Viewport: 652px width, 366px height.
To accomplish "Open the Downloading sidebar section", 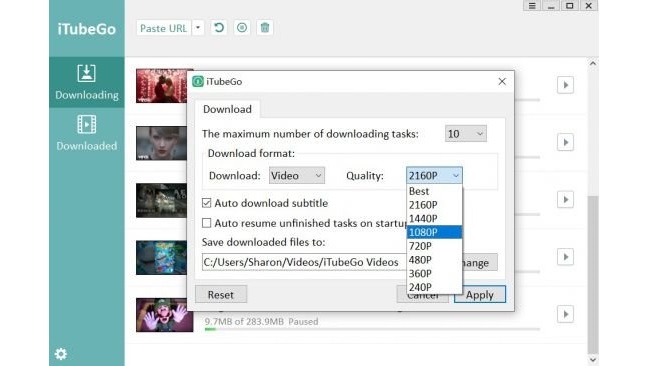I will 86,82.
